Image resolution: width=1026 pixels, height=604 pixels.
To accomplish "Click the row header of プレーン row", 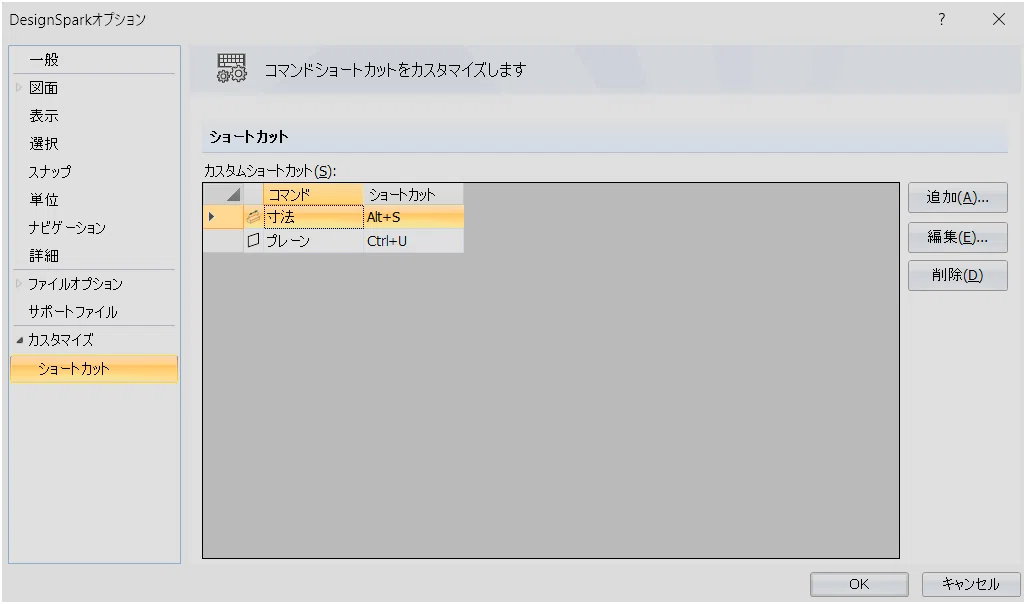I will [223, 241].
